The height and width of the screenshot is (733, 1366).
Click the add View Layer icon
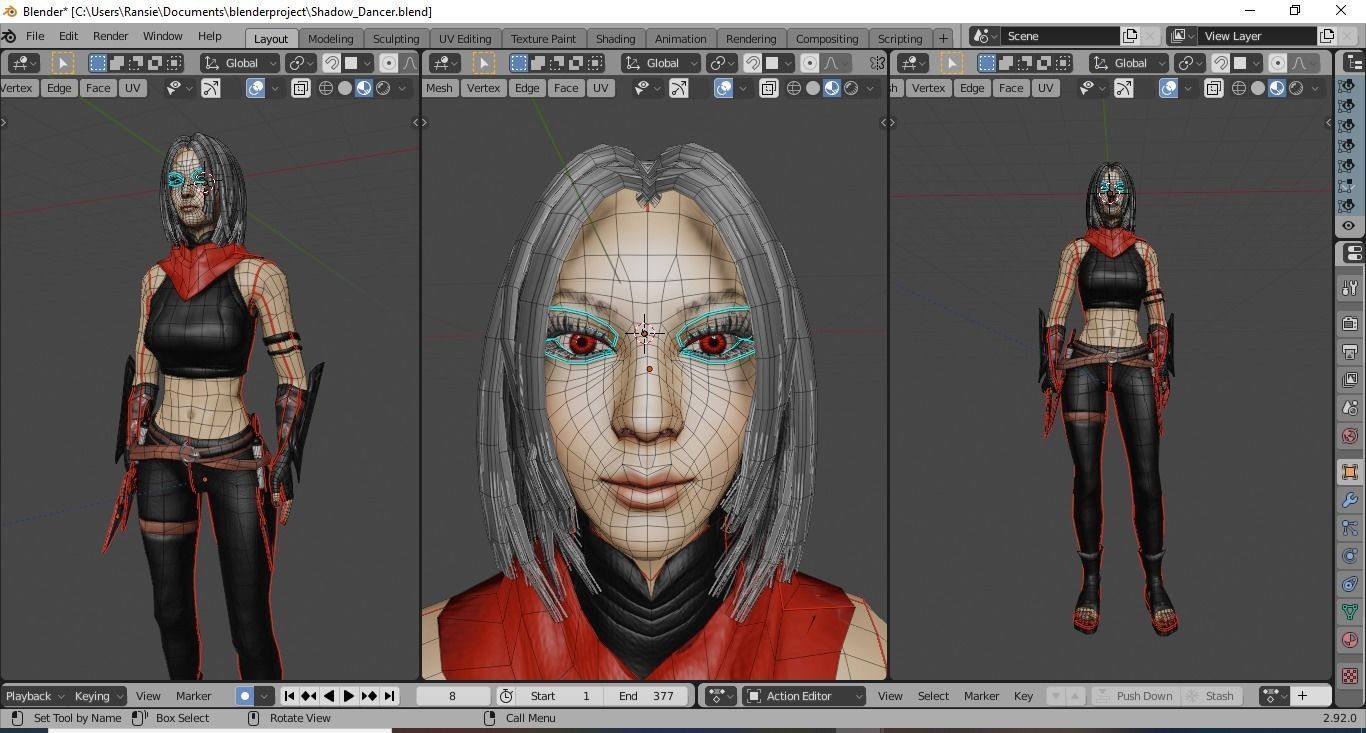(x=1327, y=36)
